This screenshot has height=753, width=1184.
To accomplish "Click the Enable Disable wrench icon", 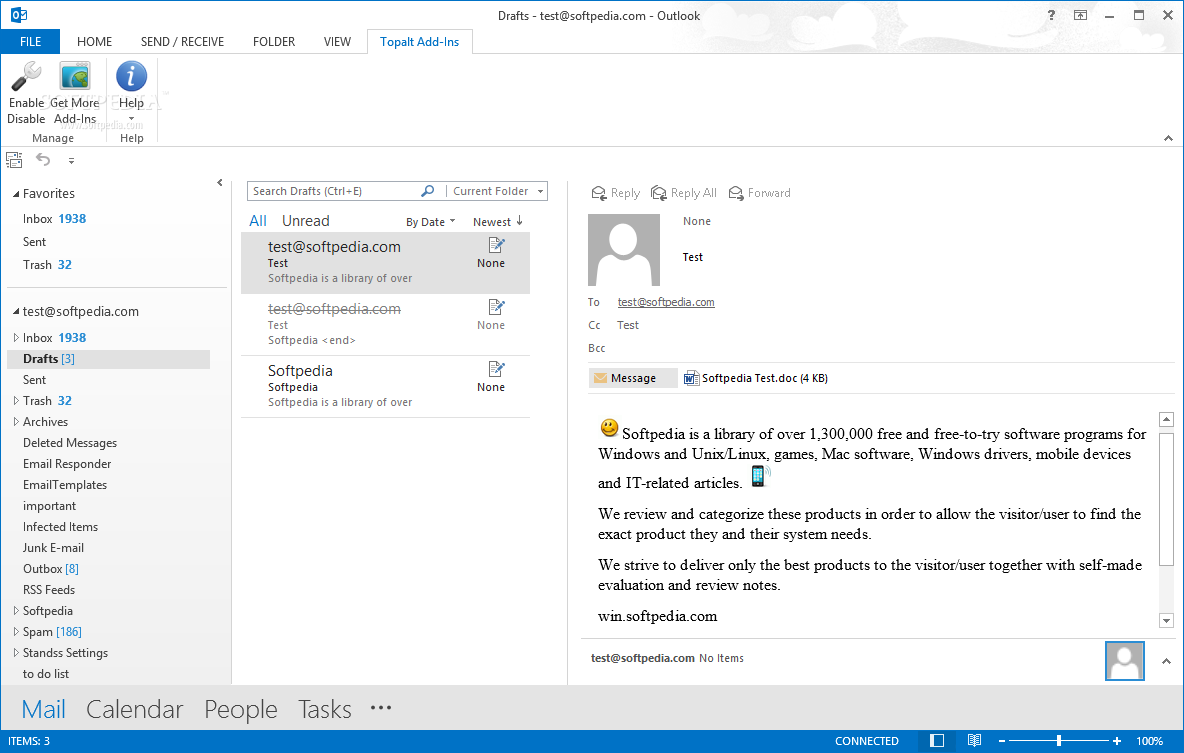I will tap(26, 76).
